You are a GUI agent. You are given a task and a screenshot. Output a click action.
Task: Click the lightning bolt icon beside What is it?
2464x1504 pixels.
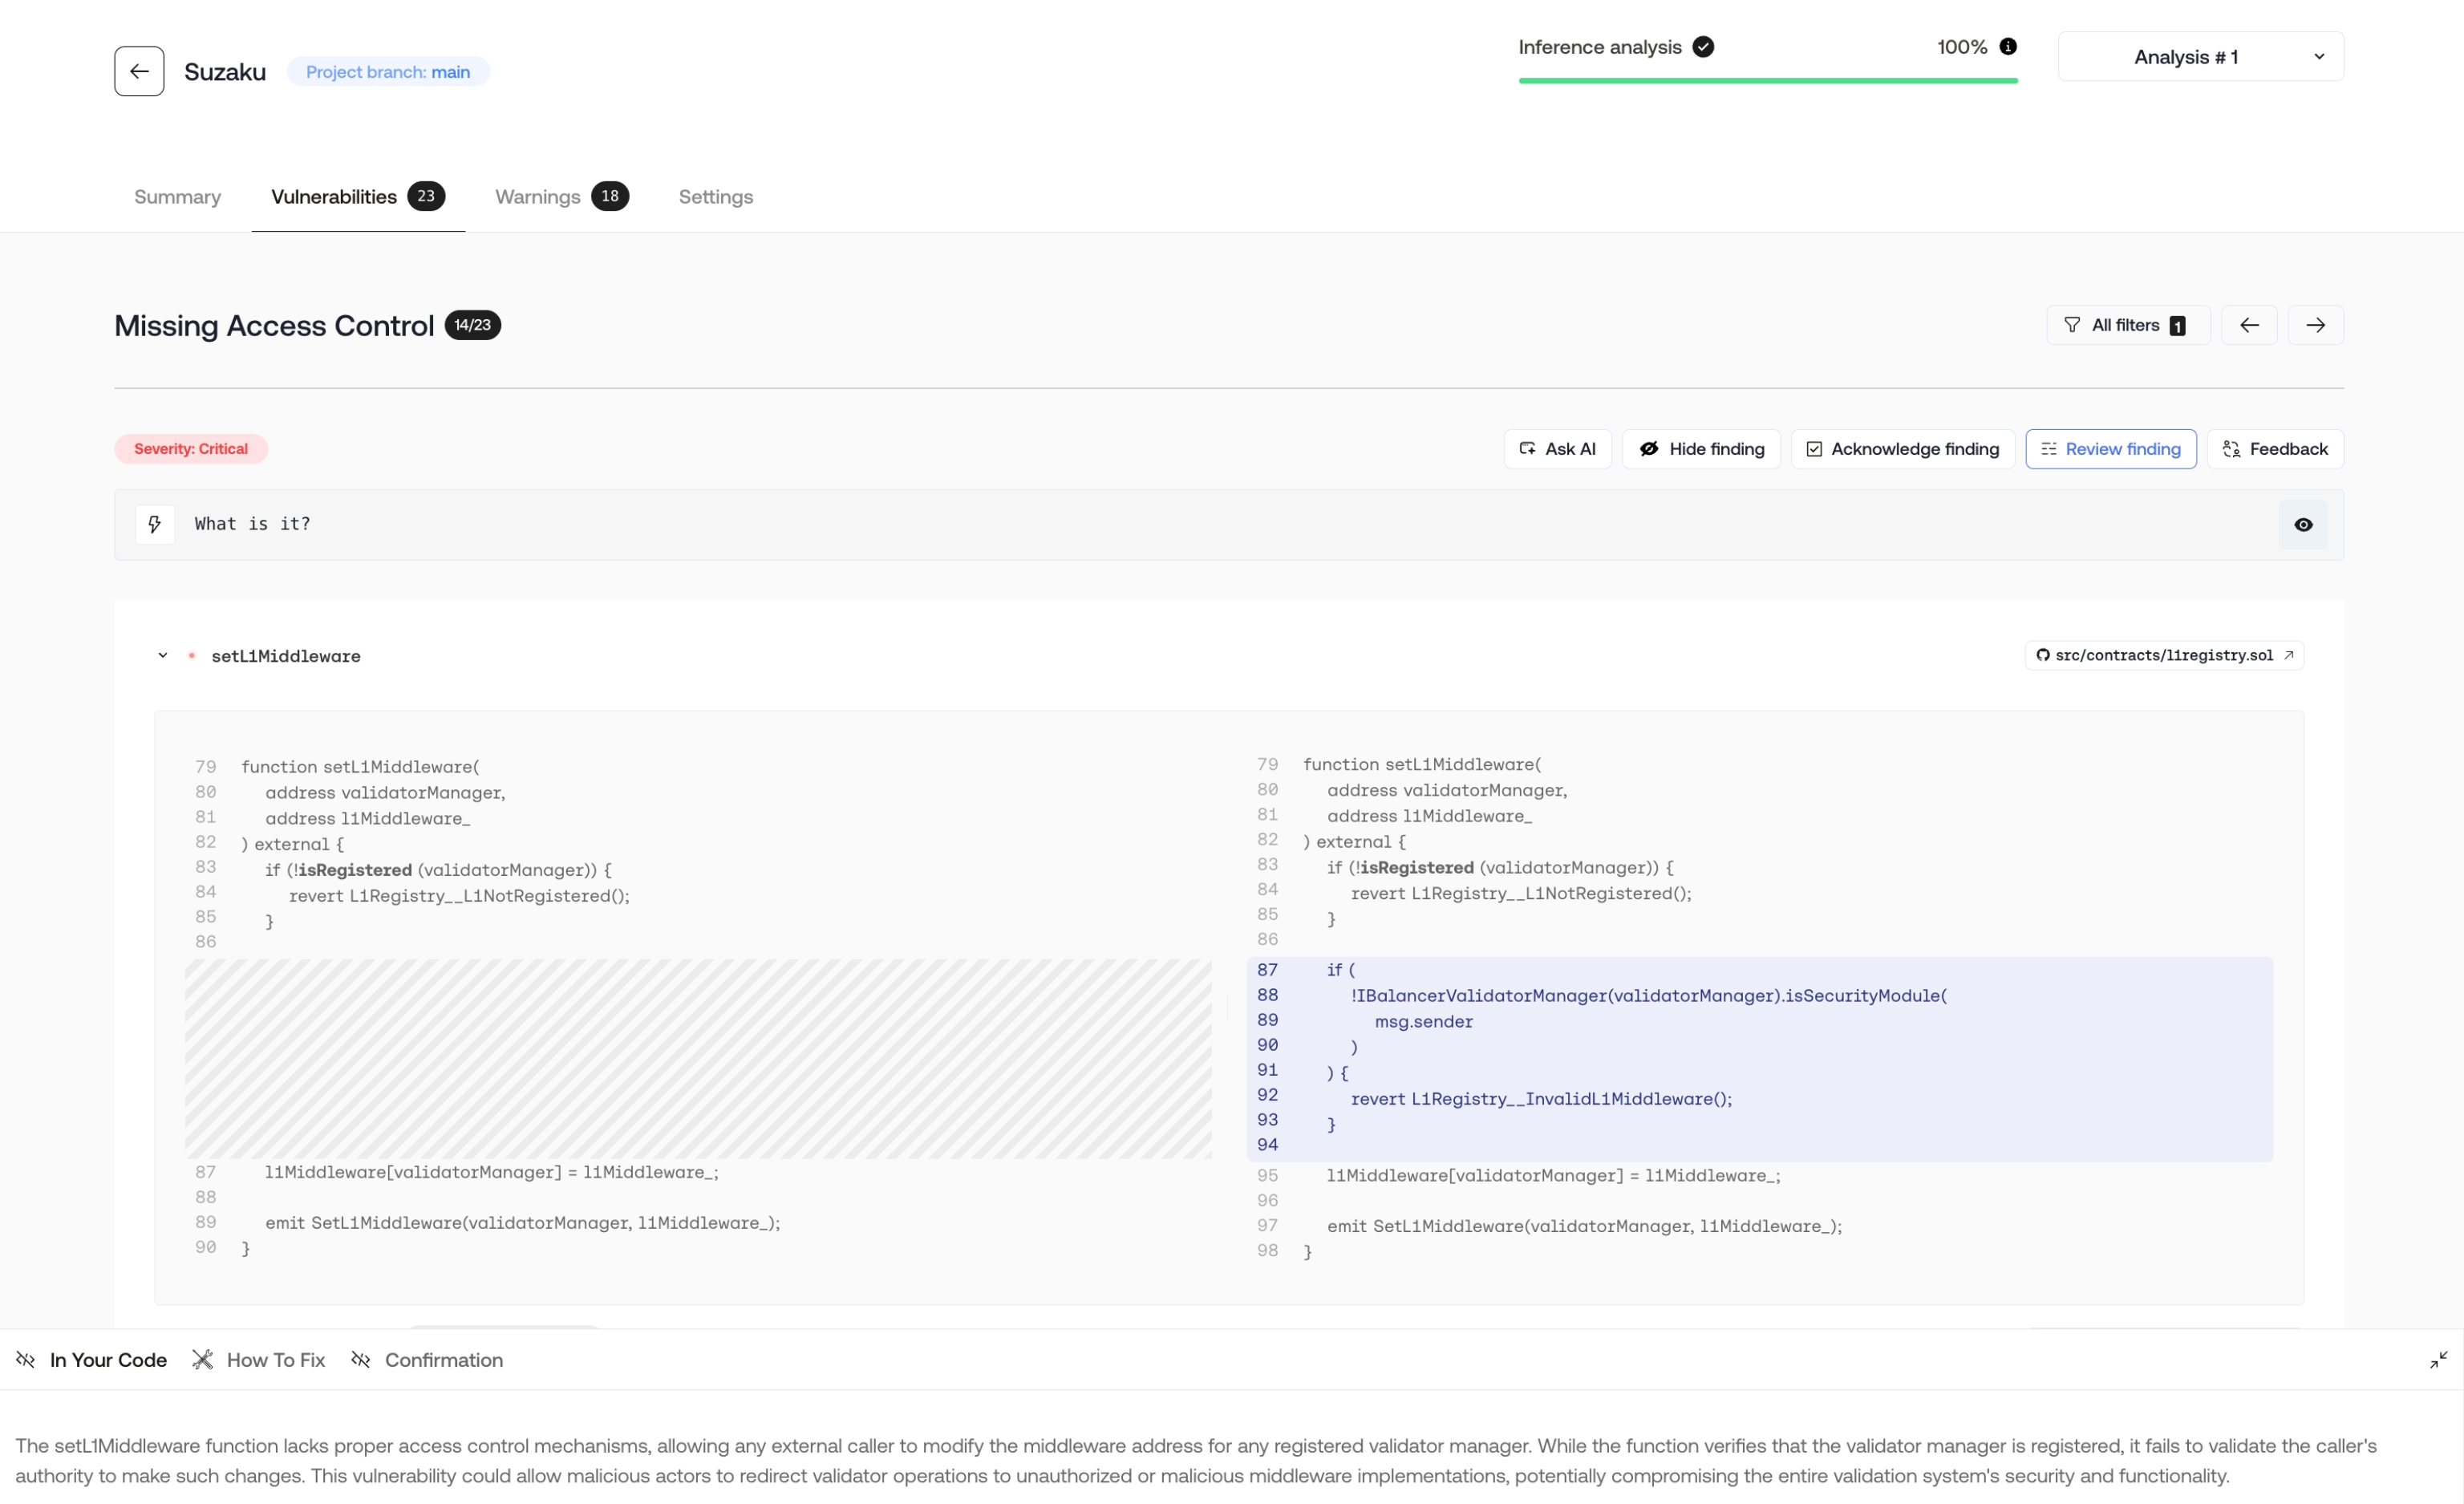pyautogui.click(x=155, y=524)
